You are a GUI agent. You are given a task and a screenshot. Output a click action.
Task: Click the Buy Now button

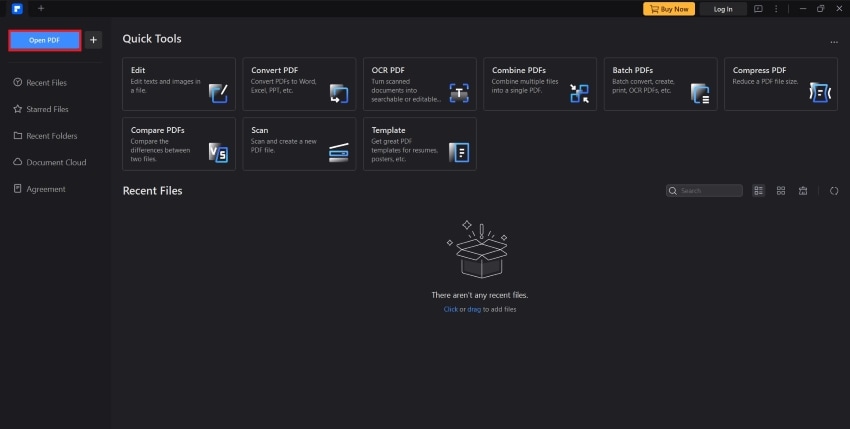tap(669, 9)
